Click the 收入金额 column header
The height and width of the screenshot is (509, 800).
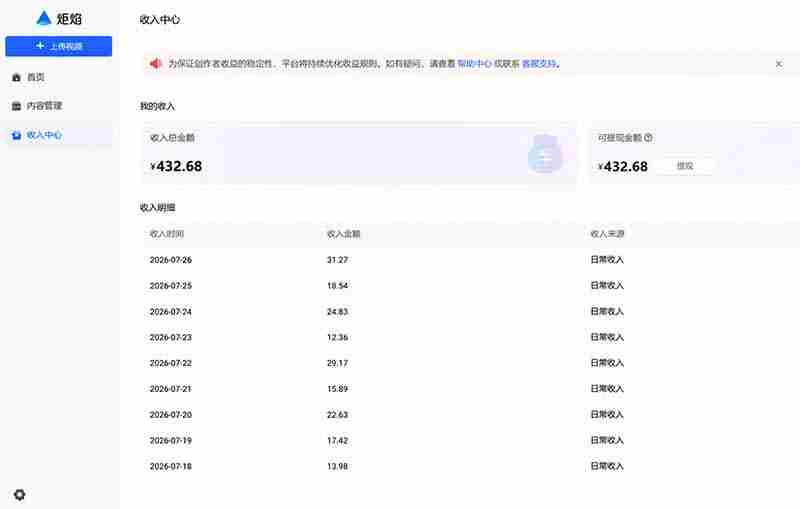coord(343,234)
